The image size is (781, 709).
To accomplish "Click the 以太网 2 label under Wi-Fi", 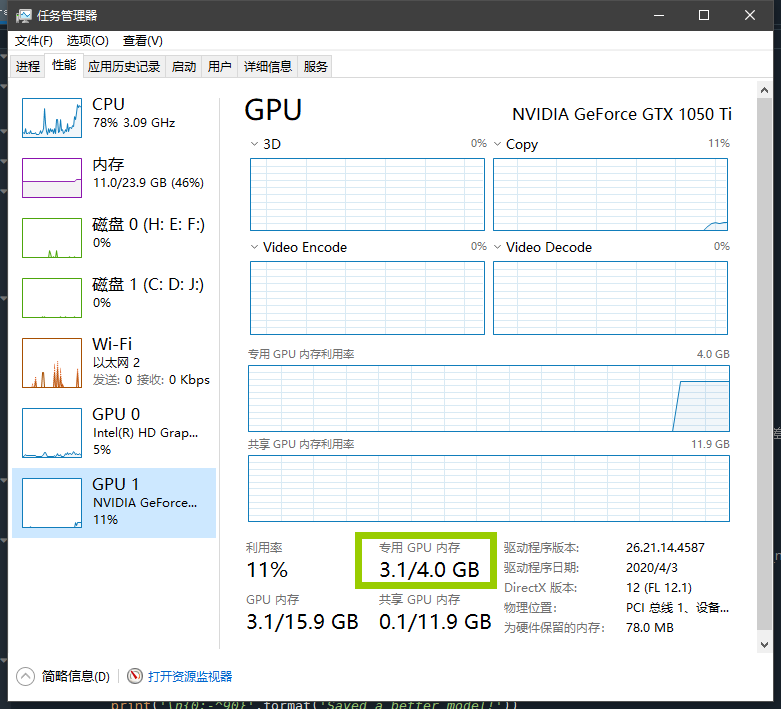I will point(116,362).
